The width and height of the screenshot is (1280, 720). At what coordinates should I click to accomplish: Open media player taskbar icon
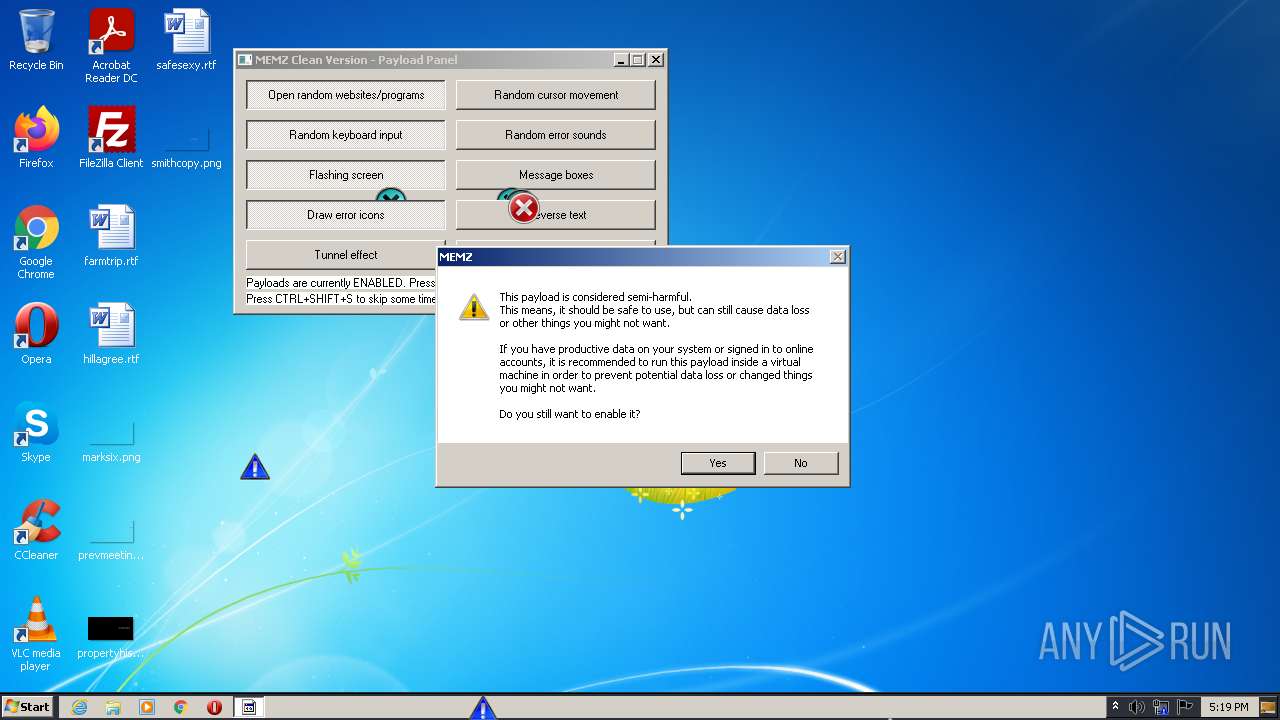tap(147, 707)
